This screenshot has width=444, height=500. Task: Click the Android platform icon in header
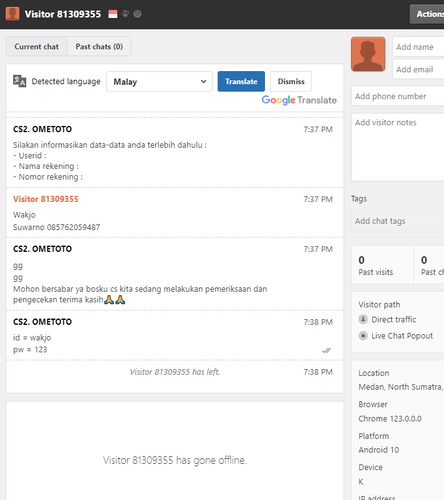tap(125, 14)
